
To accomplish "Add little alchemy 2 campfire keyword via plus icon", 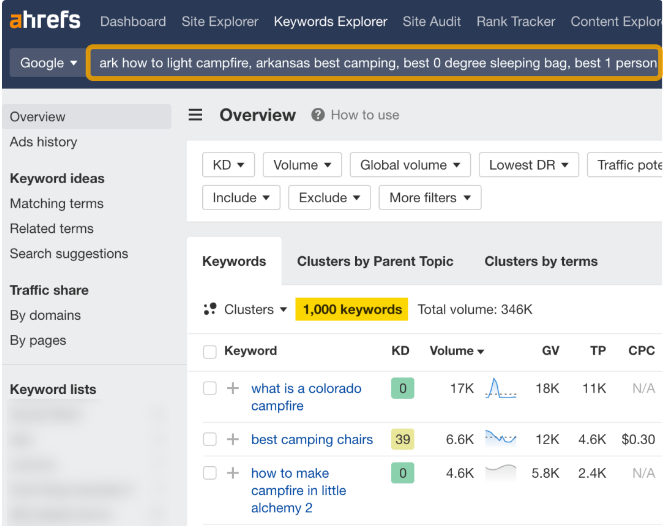I will pos(233,473).
